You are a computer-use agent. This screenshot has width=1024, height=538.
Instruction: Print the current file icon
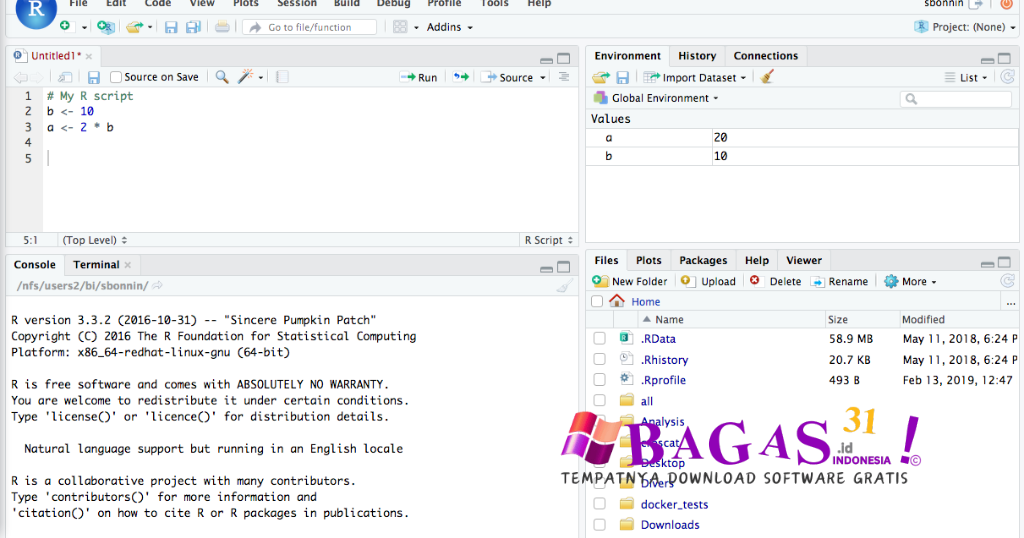pyautogui.click(x=222, y=27)
